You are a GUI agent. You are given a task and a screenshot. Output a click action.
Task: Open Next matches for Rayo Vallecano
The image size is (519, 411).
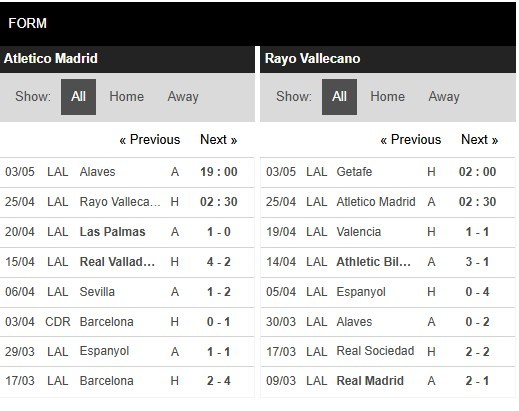[x=480, y=139]
